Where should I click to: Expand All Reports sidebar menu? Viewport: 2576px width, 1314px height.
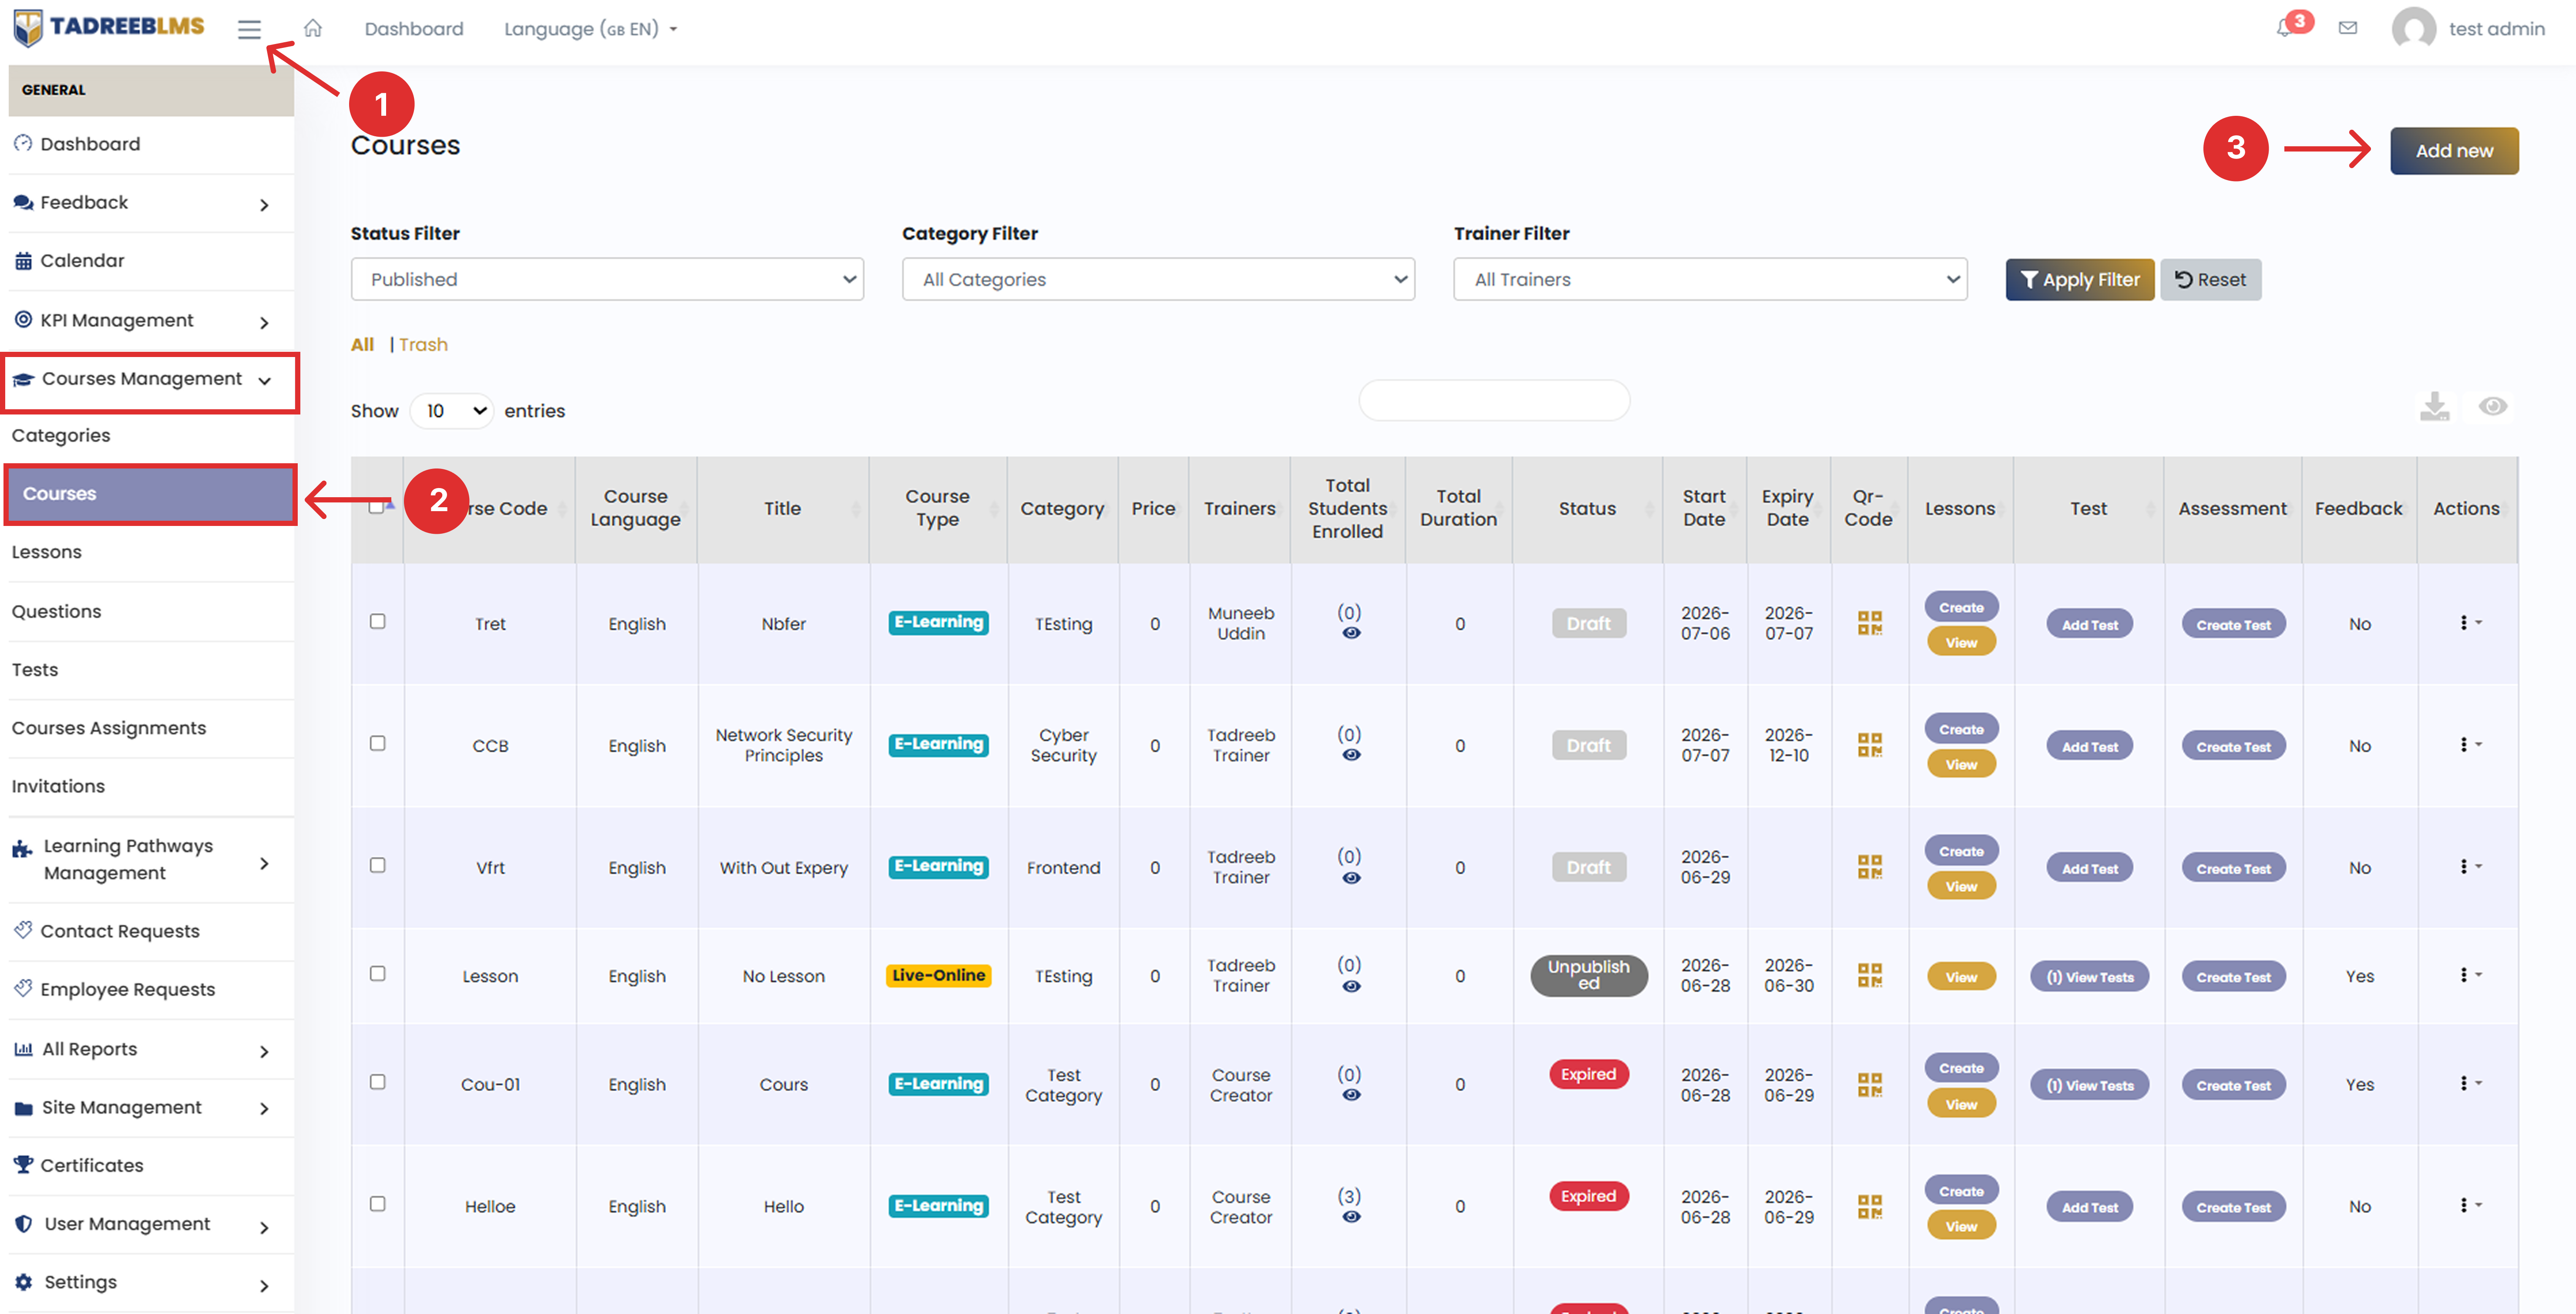[x=151, y=1050]
